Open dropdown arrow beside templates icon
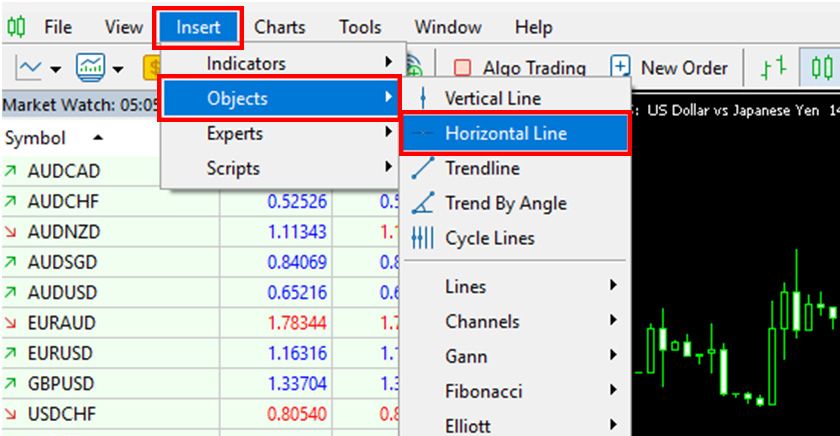 118,69
